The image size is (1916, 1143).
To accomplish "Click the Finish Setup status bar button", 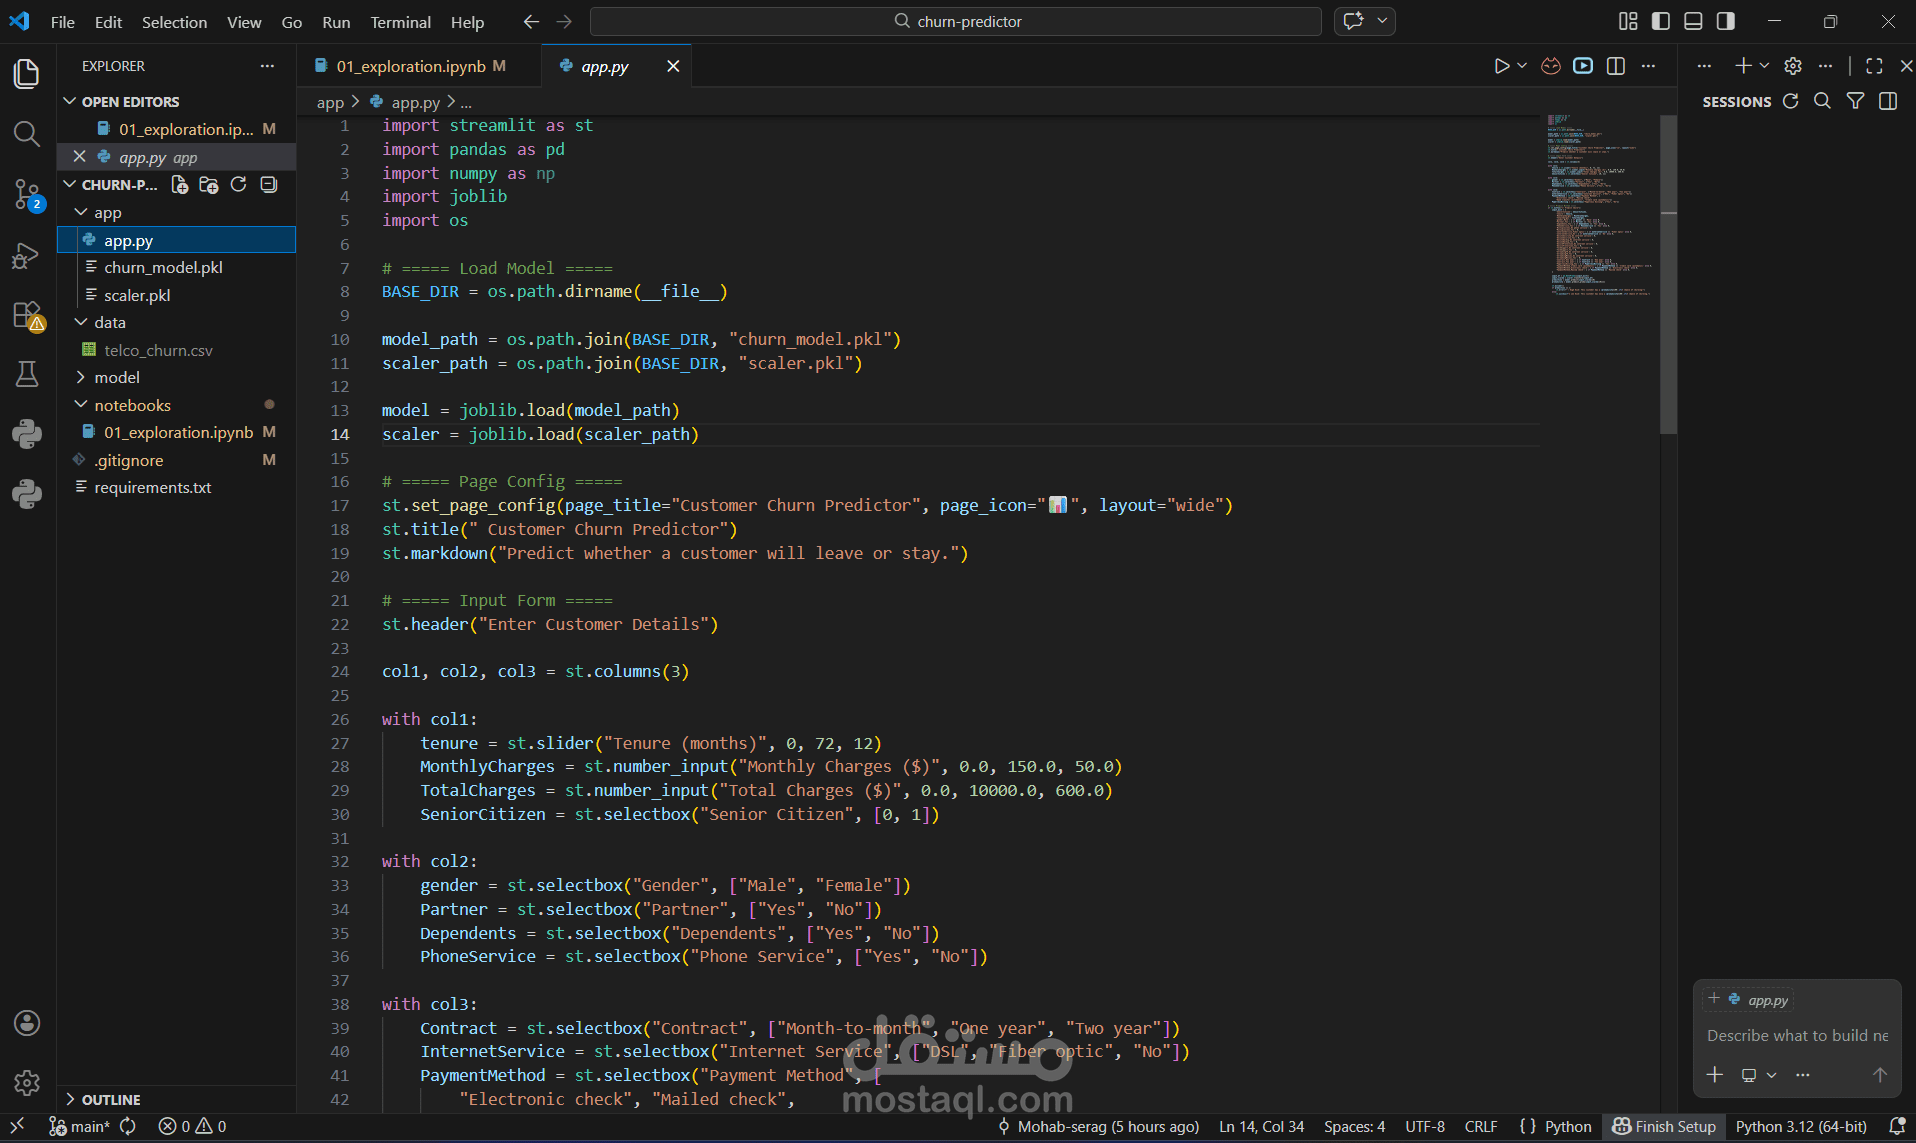I will 1664,1127.
